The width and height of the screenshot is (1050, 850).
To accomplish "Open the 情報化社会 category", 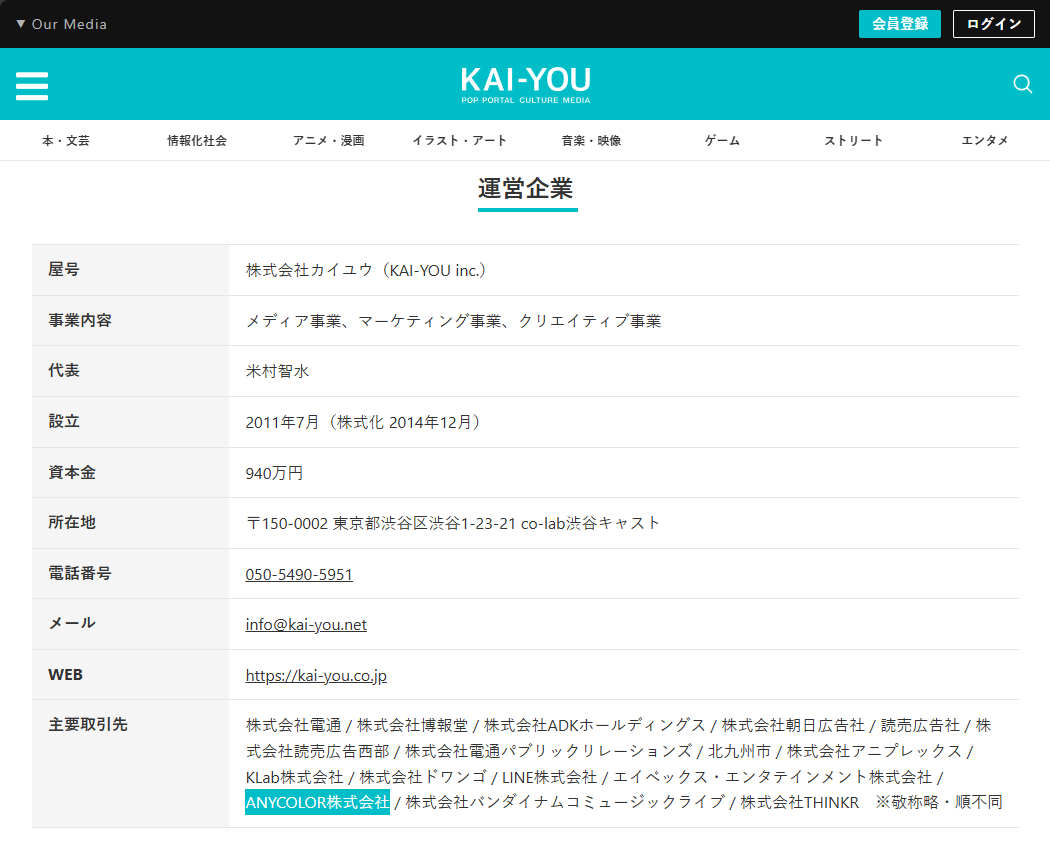I will coord(197,141).
